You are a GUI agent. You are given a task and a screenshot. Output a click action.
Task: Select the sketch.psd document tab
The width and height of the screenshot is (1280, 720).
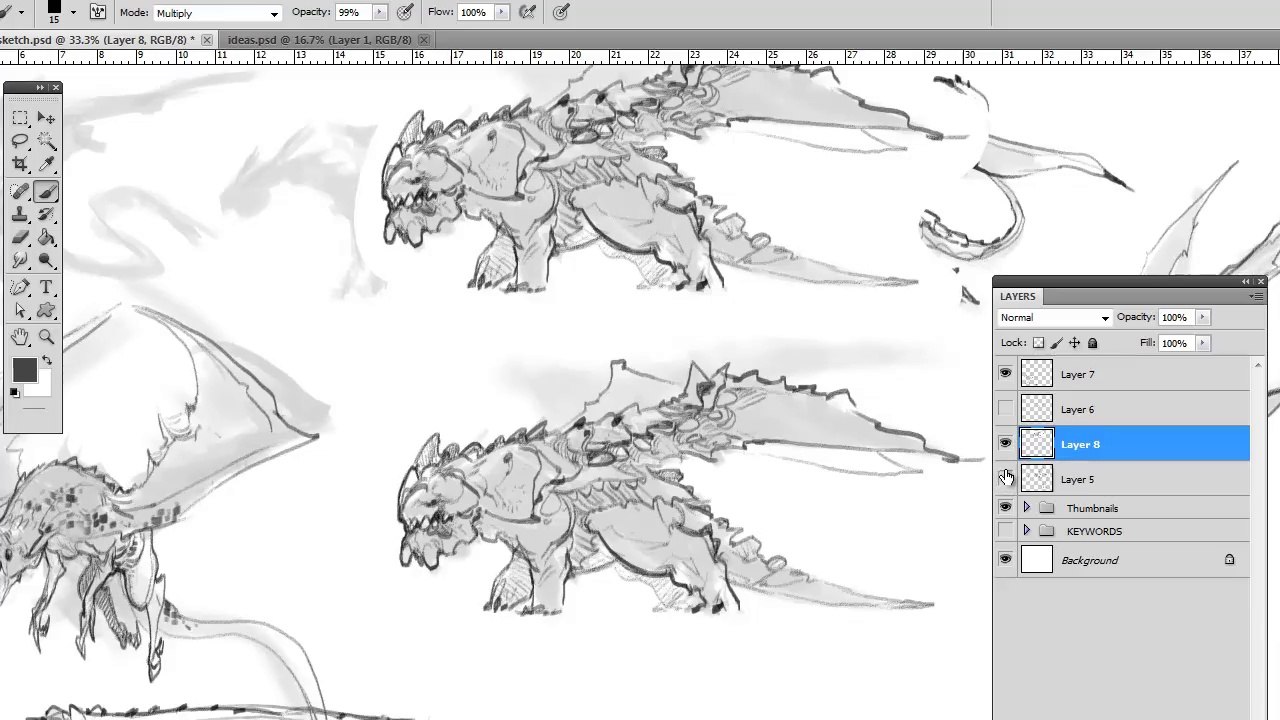[x=97, y=40]
